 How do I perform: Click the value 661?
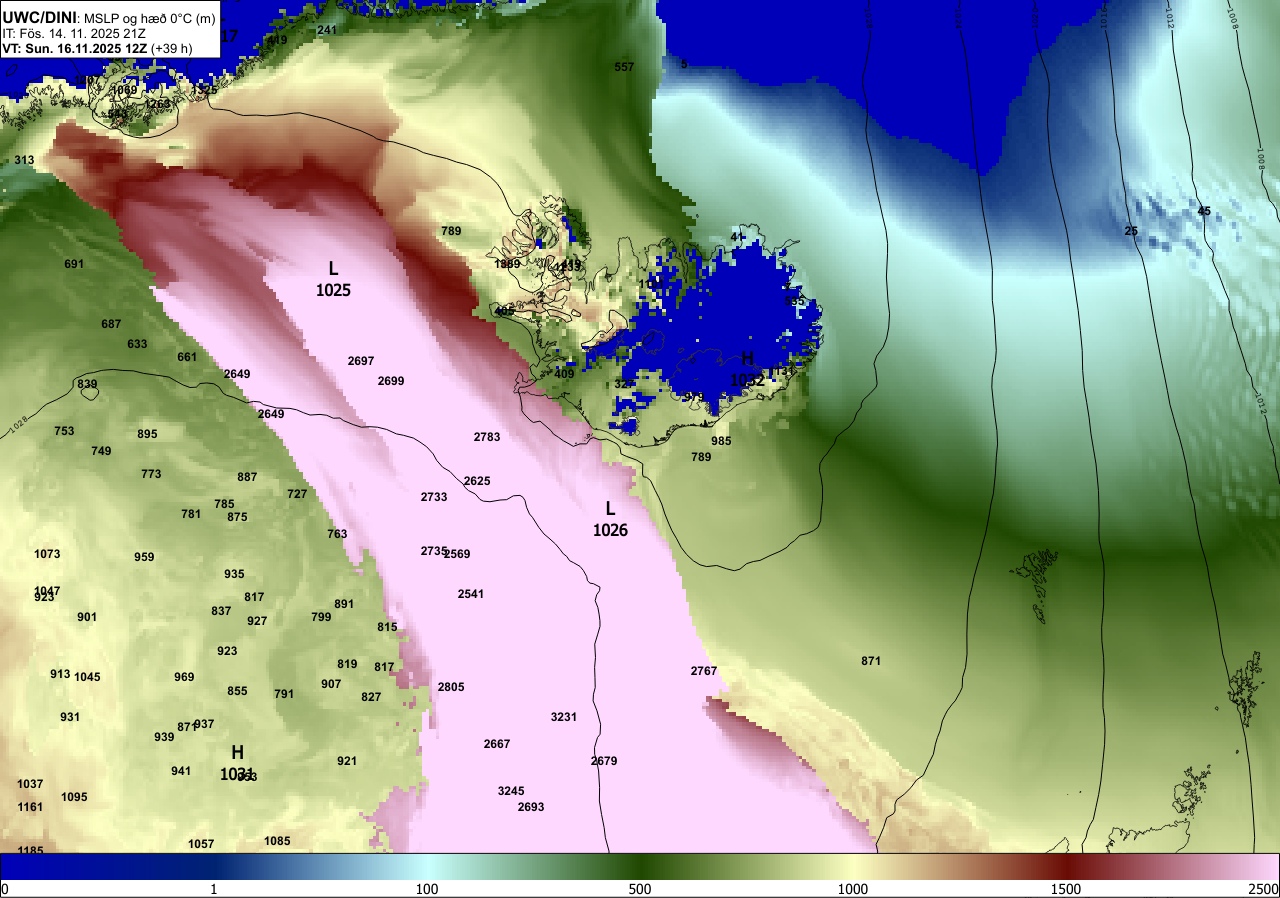coord(187,357)
